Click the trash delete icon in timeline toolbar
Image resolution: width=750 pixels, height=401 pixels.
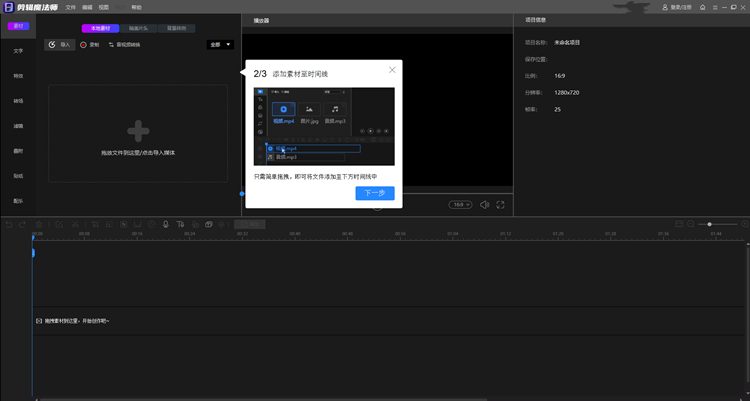(x=39, y=224)
